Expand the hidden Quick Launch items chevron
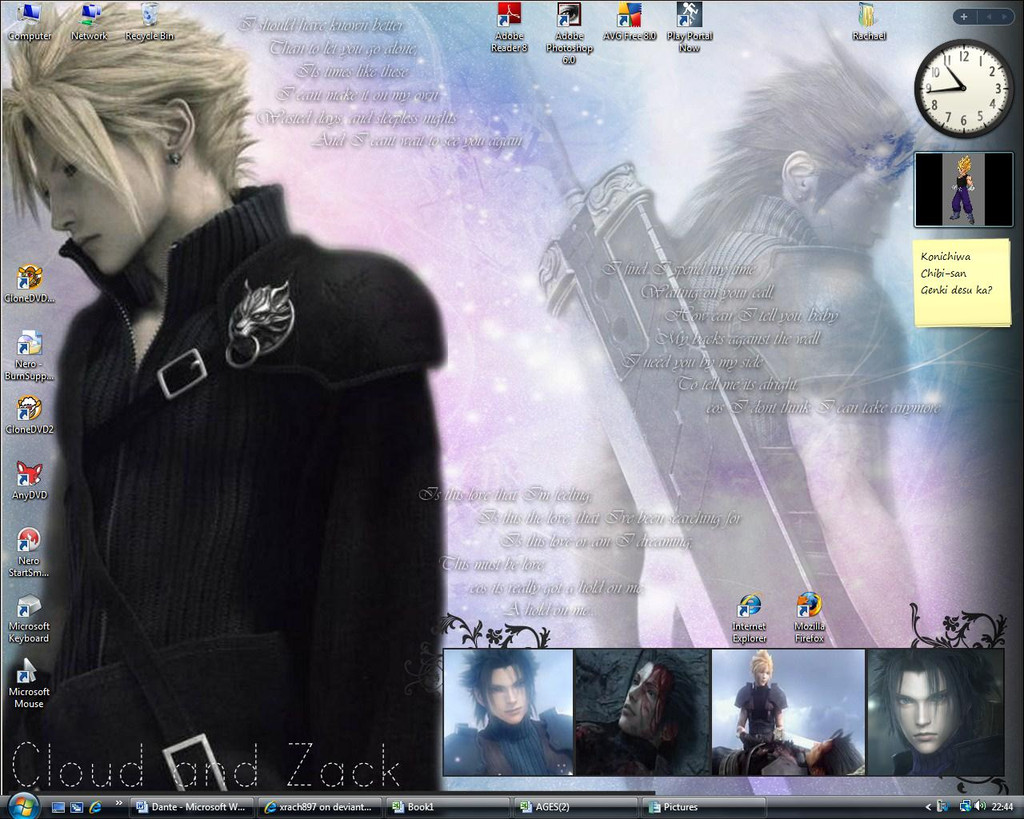The width and height of the screenshot is (1024, 819). [118, 803]
